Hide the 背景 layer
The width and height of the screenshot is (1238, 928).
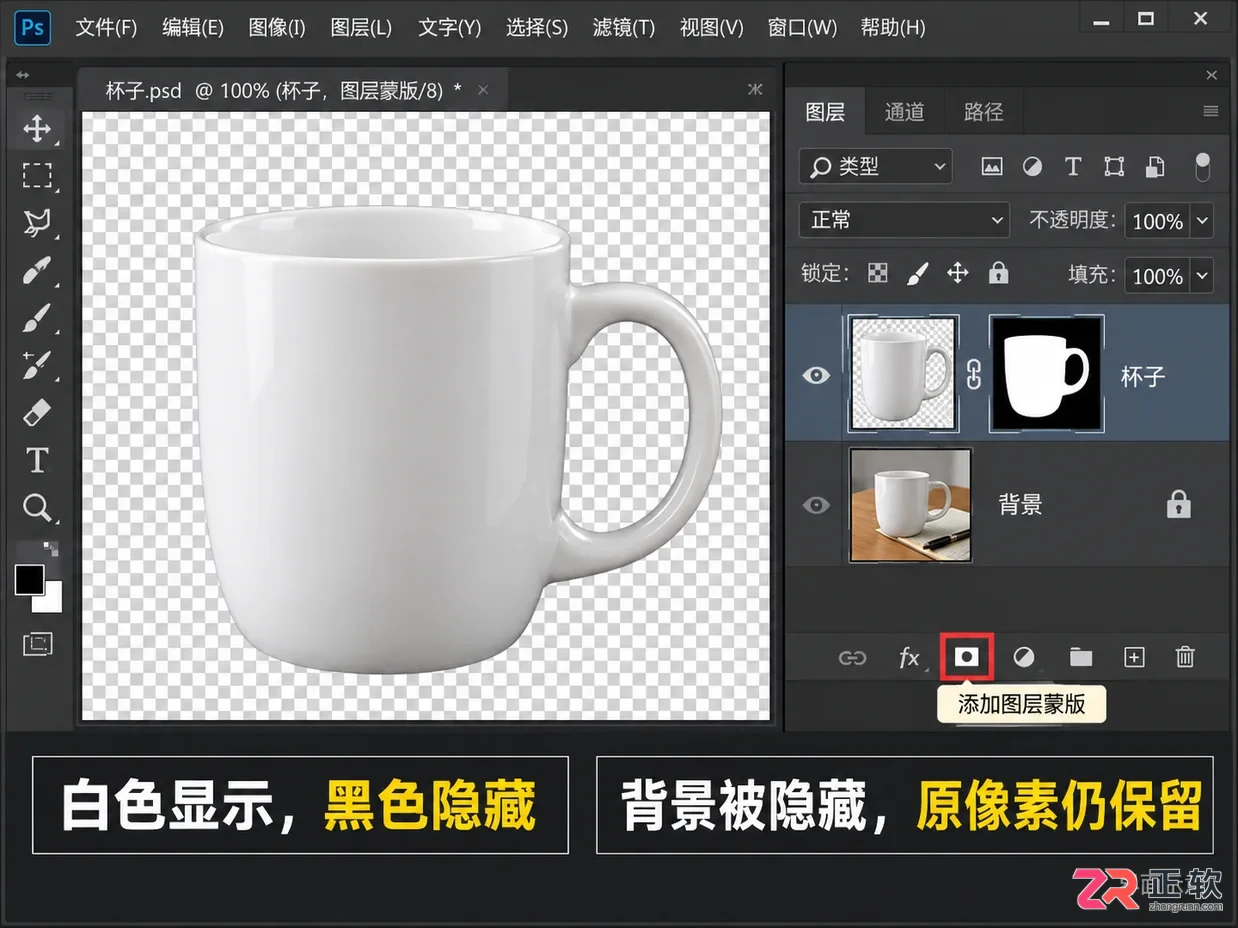pos(817,505)
